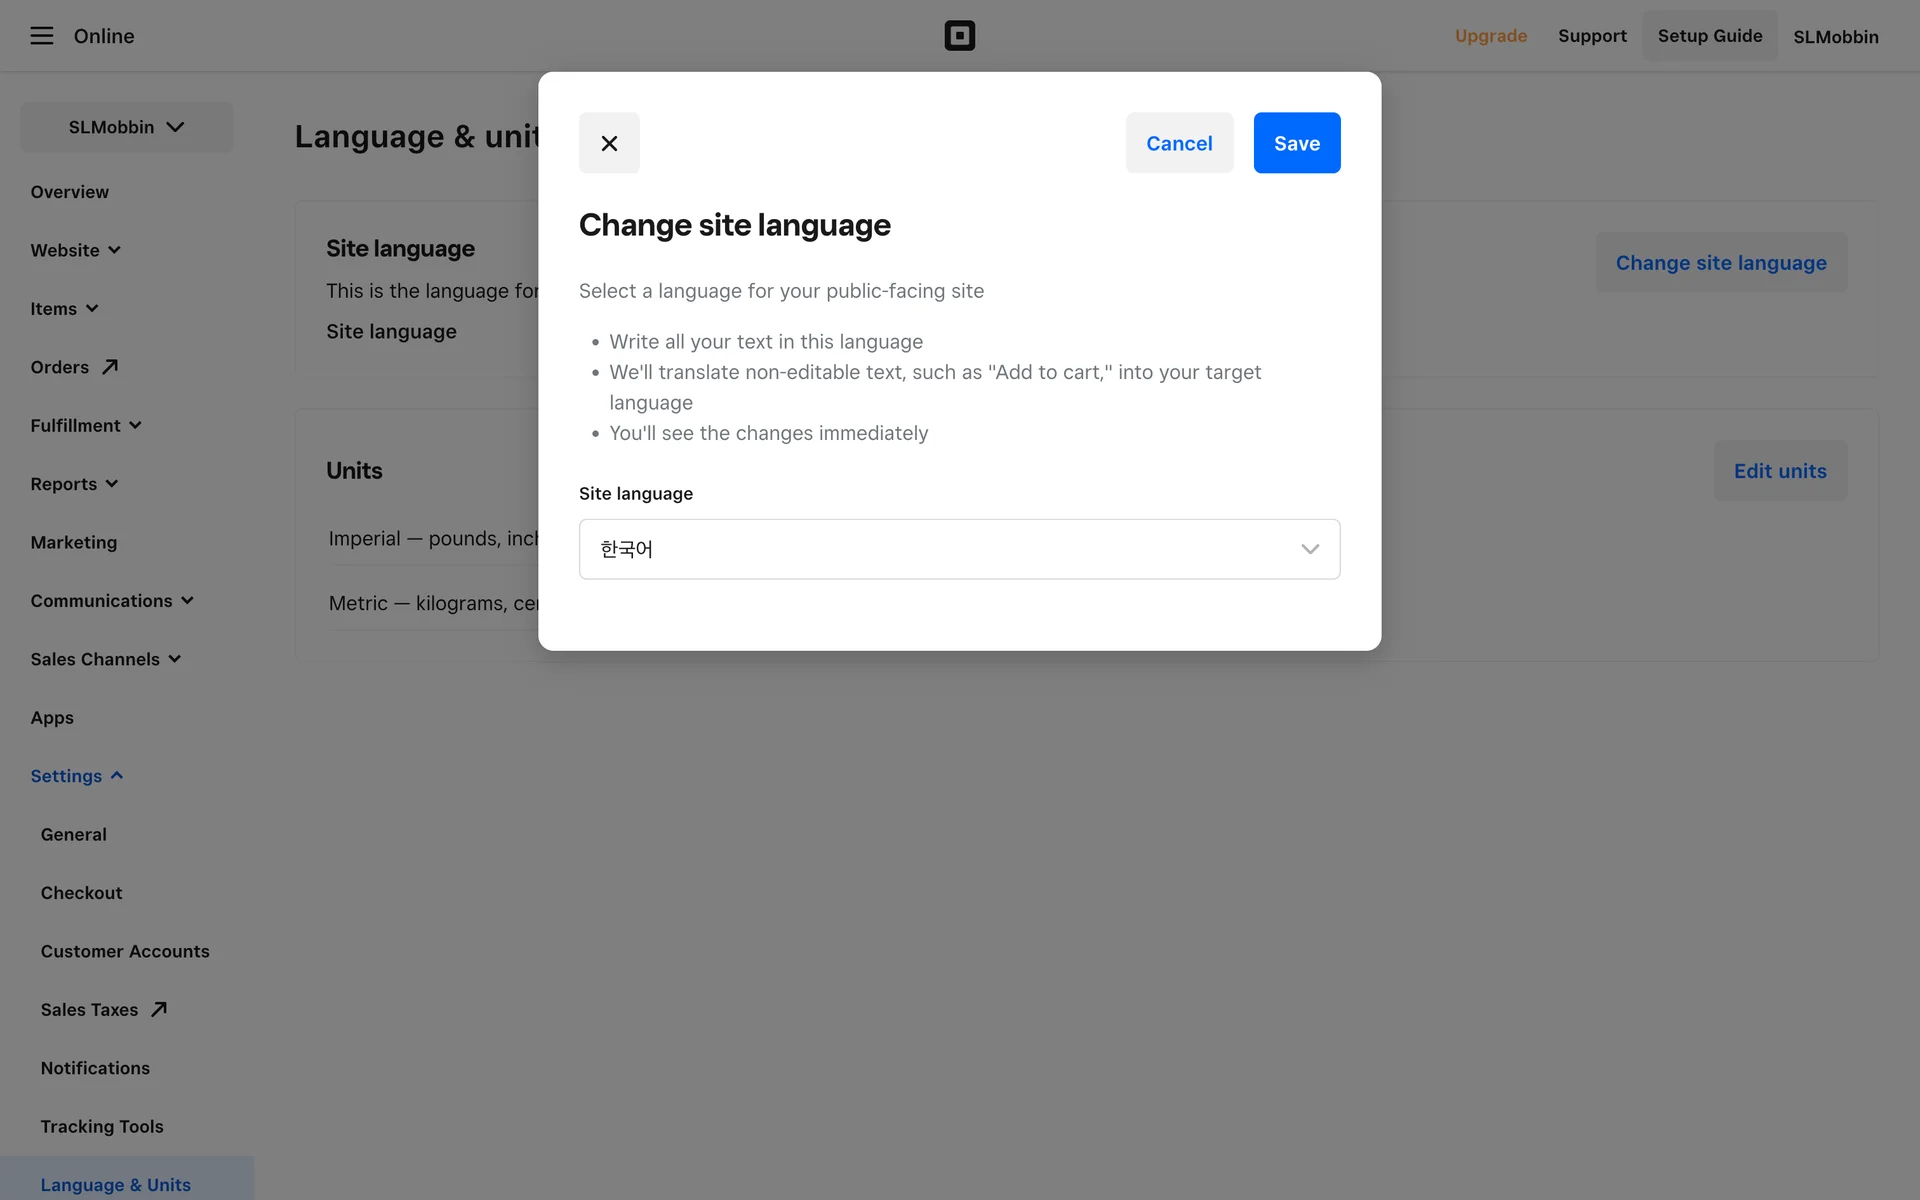Select Checkout under Settings
The height and width of the screenshot is (1200, 1920).
coord(81,893)
